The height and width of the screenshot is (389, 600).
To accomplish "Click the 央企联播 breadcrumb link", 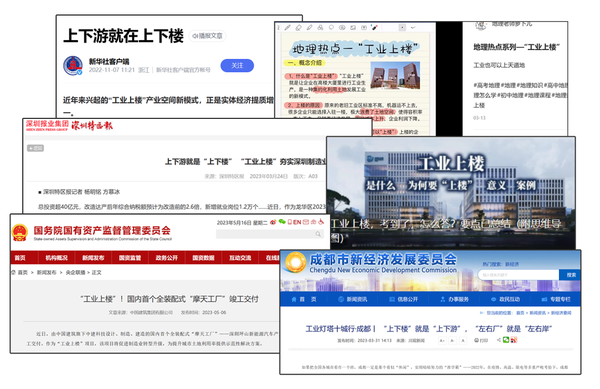I will [x=75, y=272].
